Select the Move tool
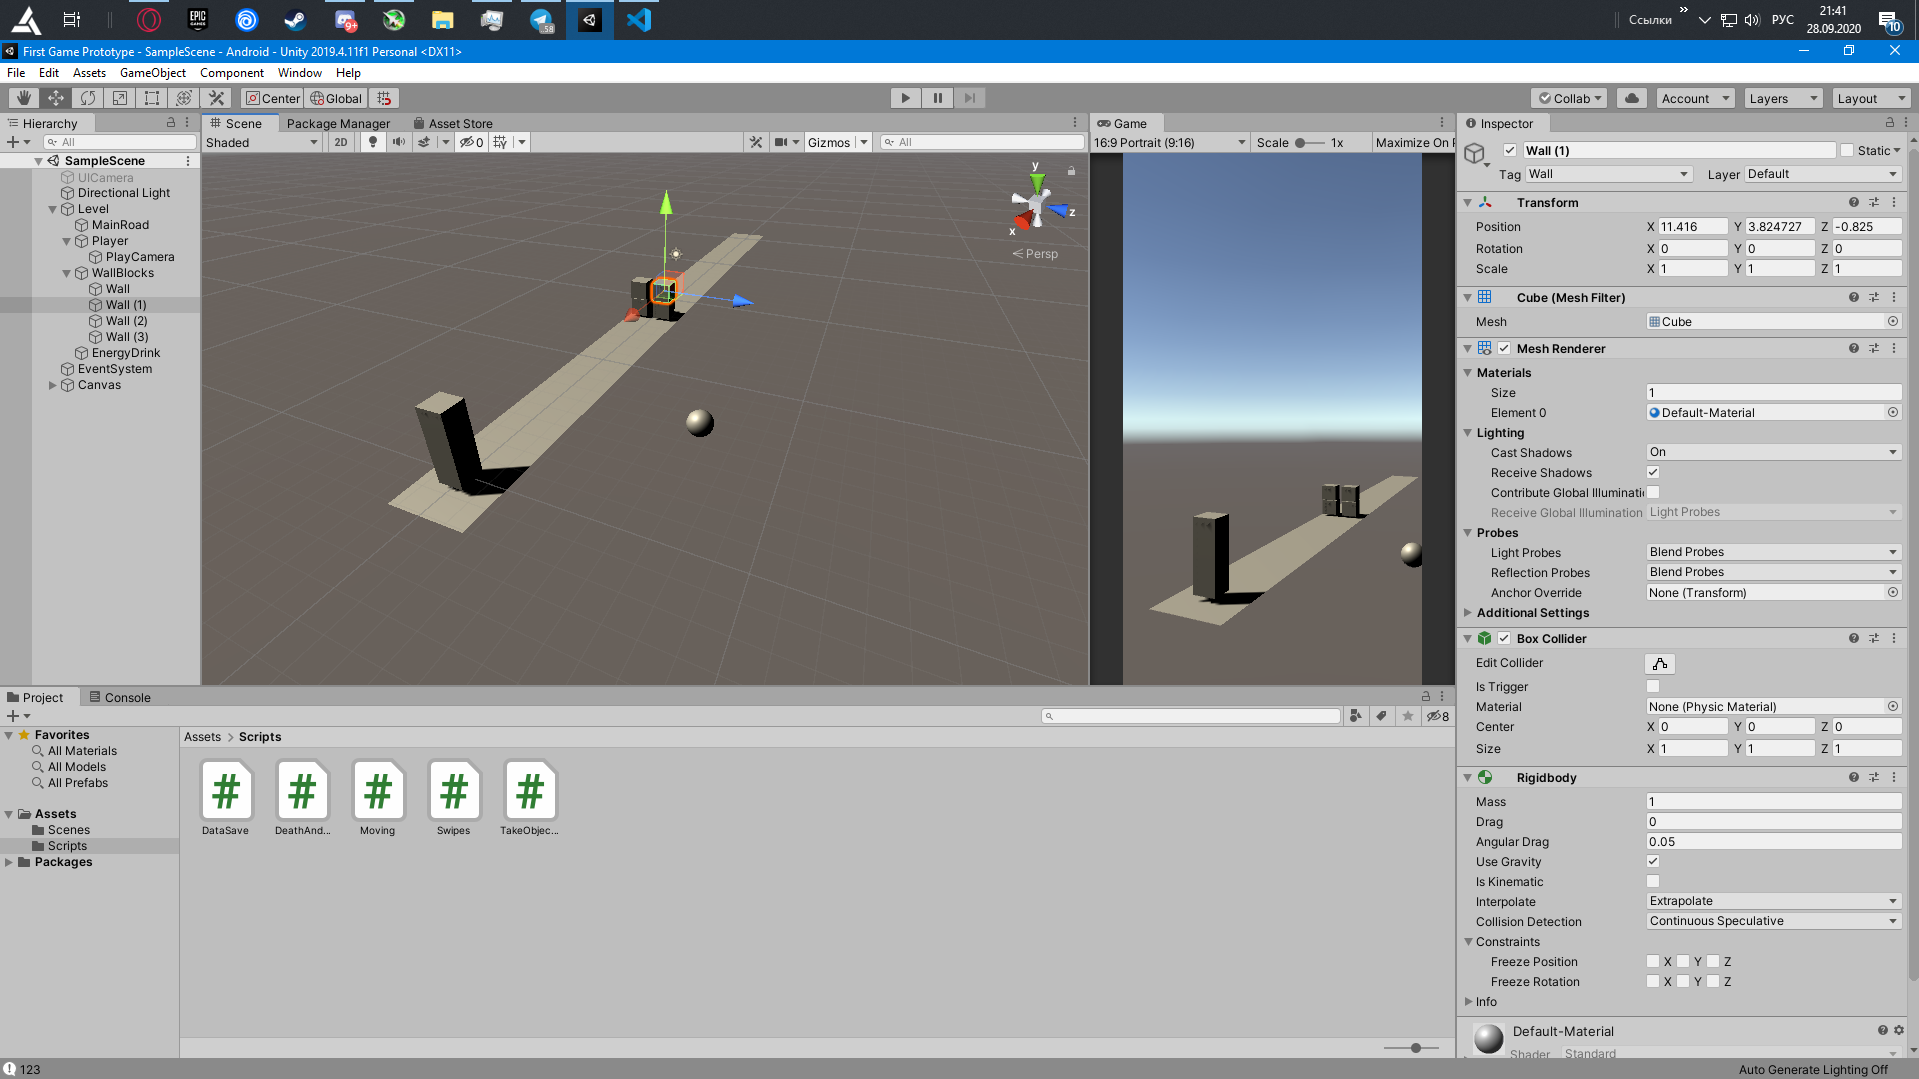Screen dimensions: 1919x1079 click(55, 98)
